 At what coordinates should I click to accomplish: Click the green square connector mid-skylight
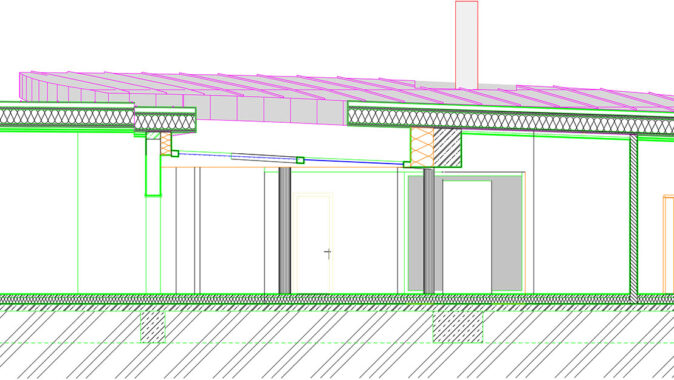pos(300,160)
